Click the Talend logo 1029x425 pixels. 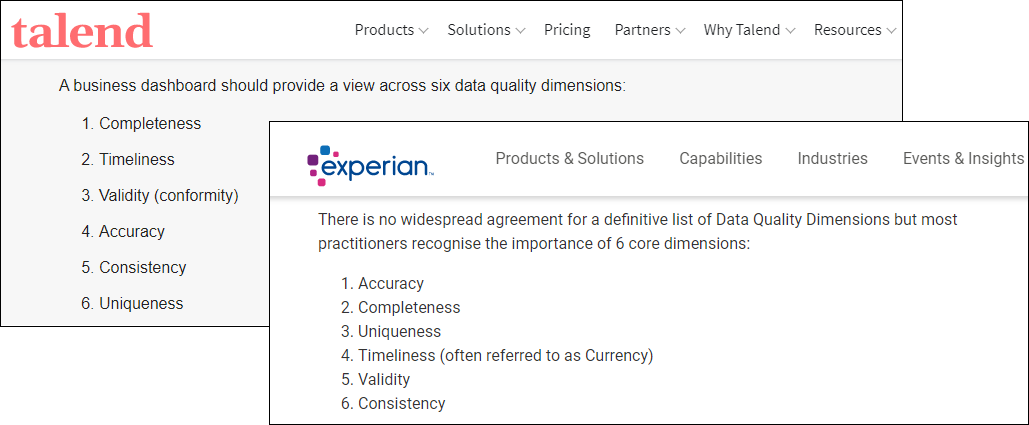pyautogui.click(x=82, y=31)
